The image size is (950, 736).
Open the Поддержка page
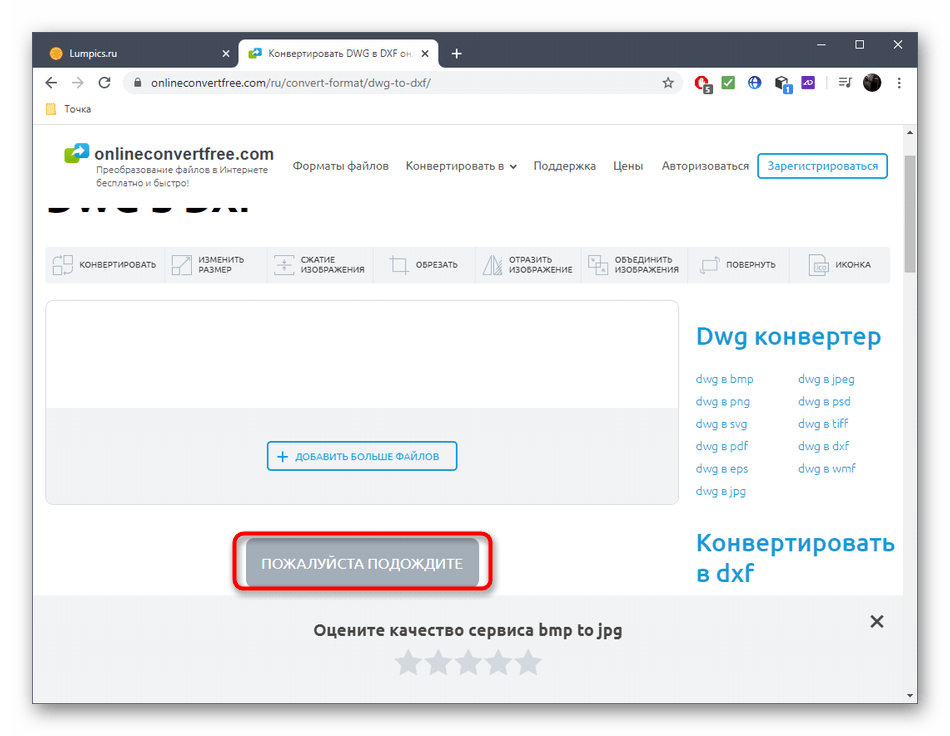(564, 166)
